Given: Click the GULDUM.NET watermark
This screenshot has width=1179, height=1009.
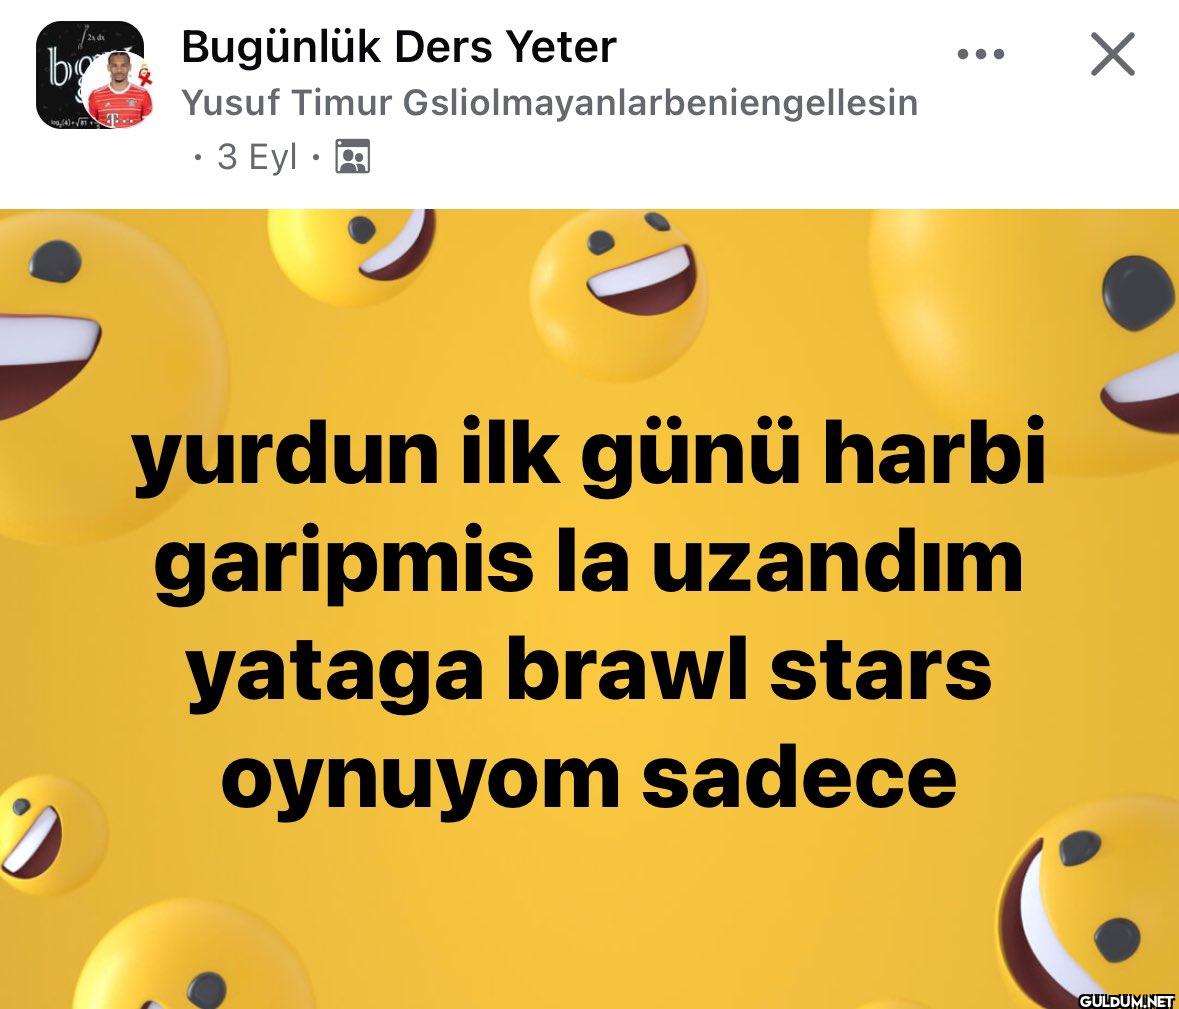Looking at the screenshot, I should click(1126, 1000).
